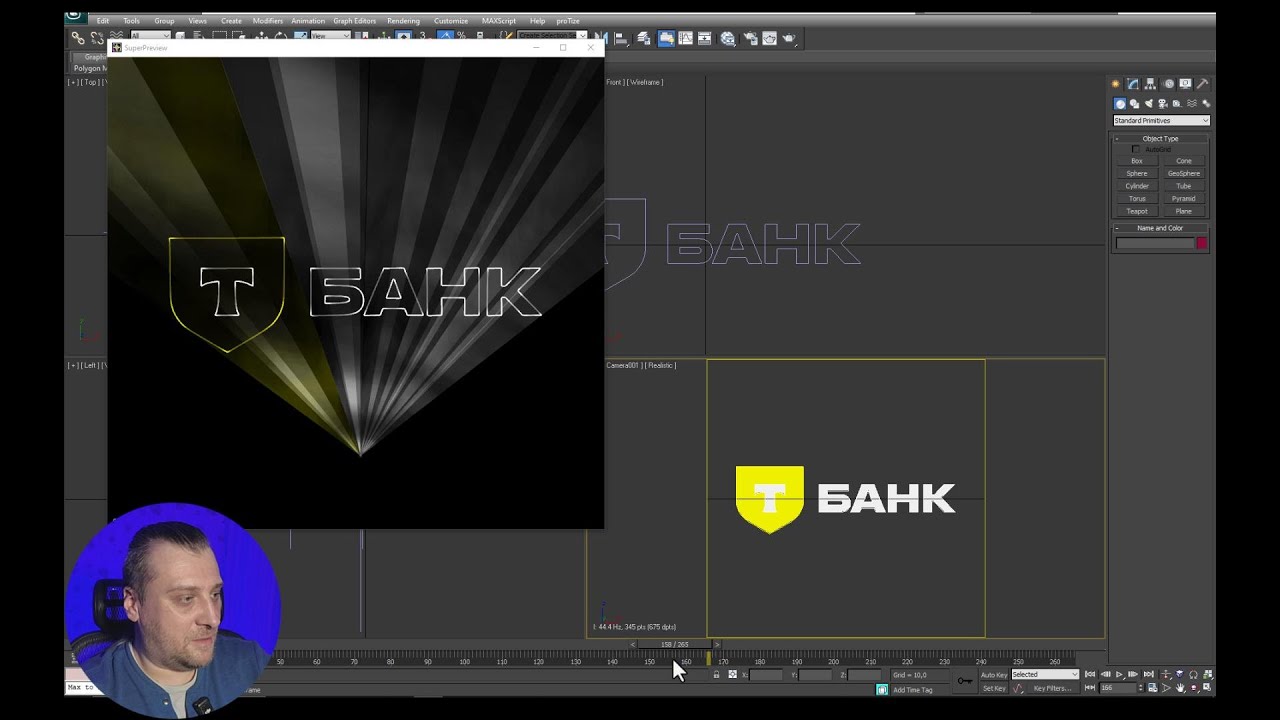Open the Motion command panel tab
Screen dimensions: 1280x720
tap(1168, 84)
